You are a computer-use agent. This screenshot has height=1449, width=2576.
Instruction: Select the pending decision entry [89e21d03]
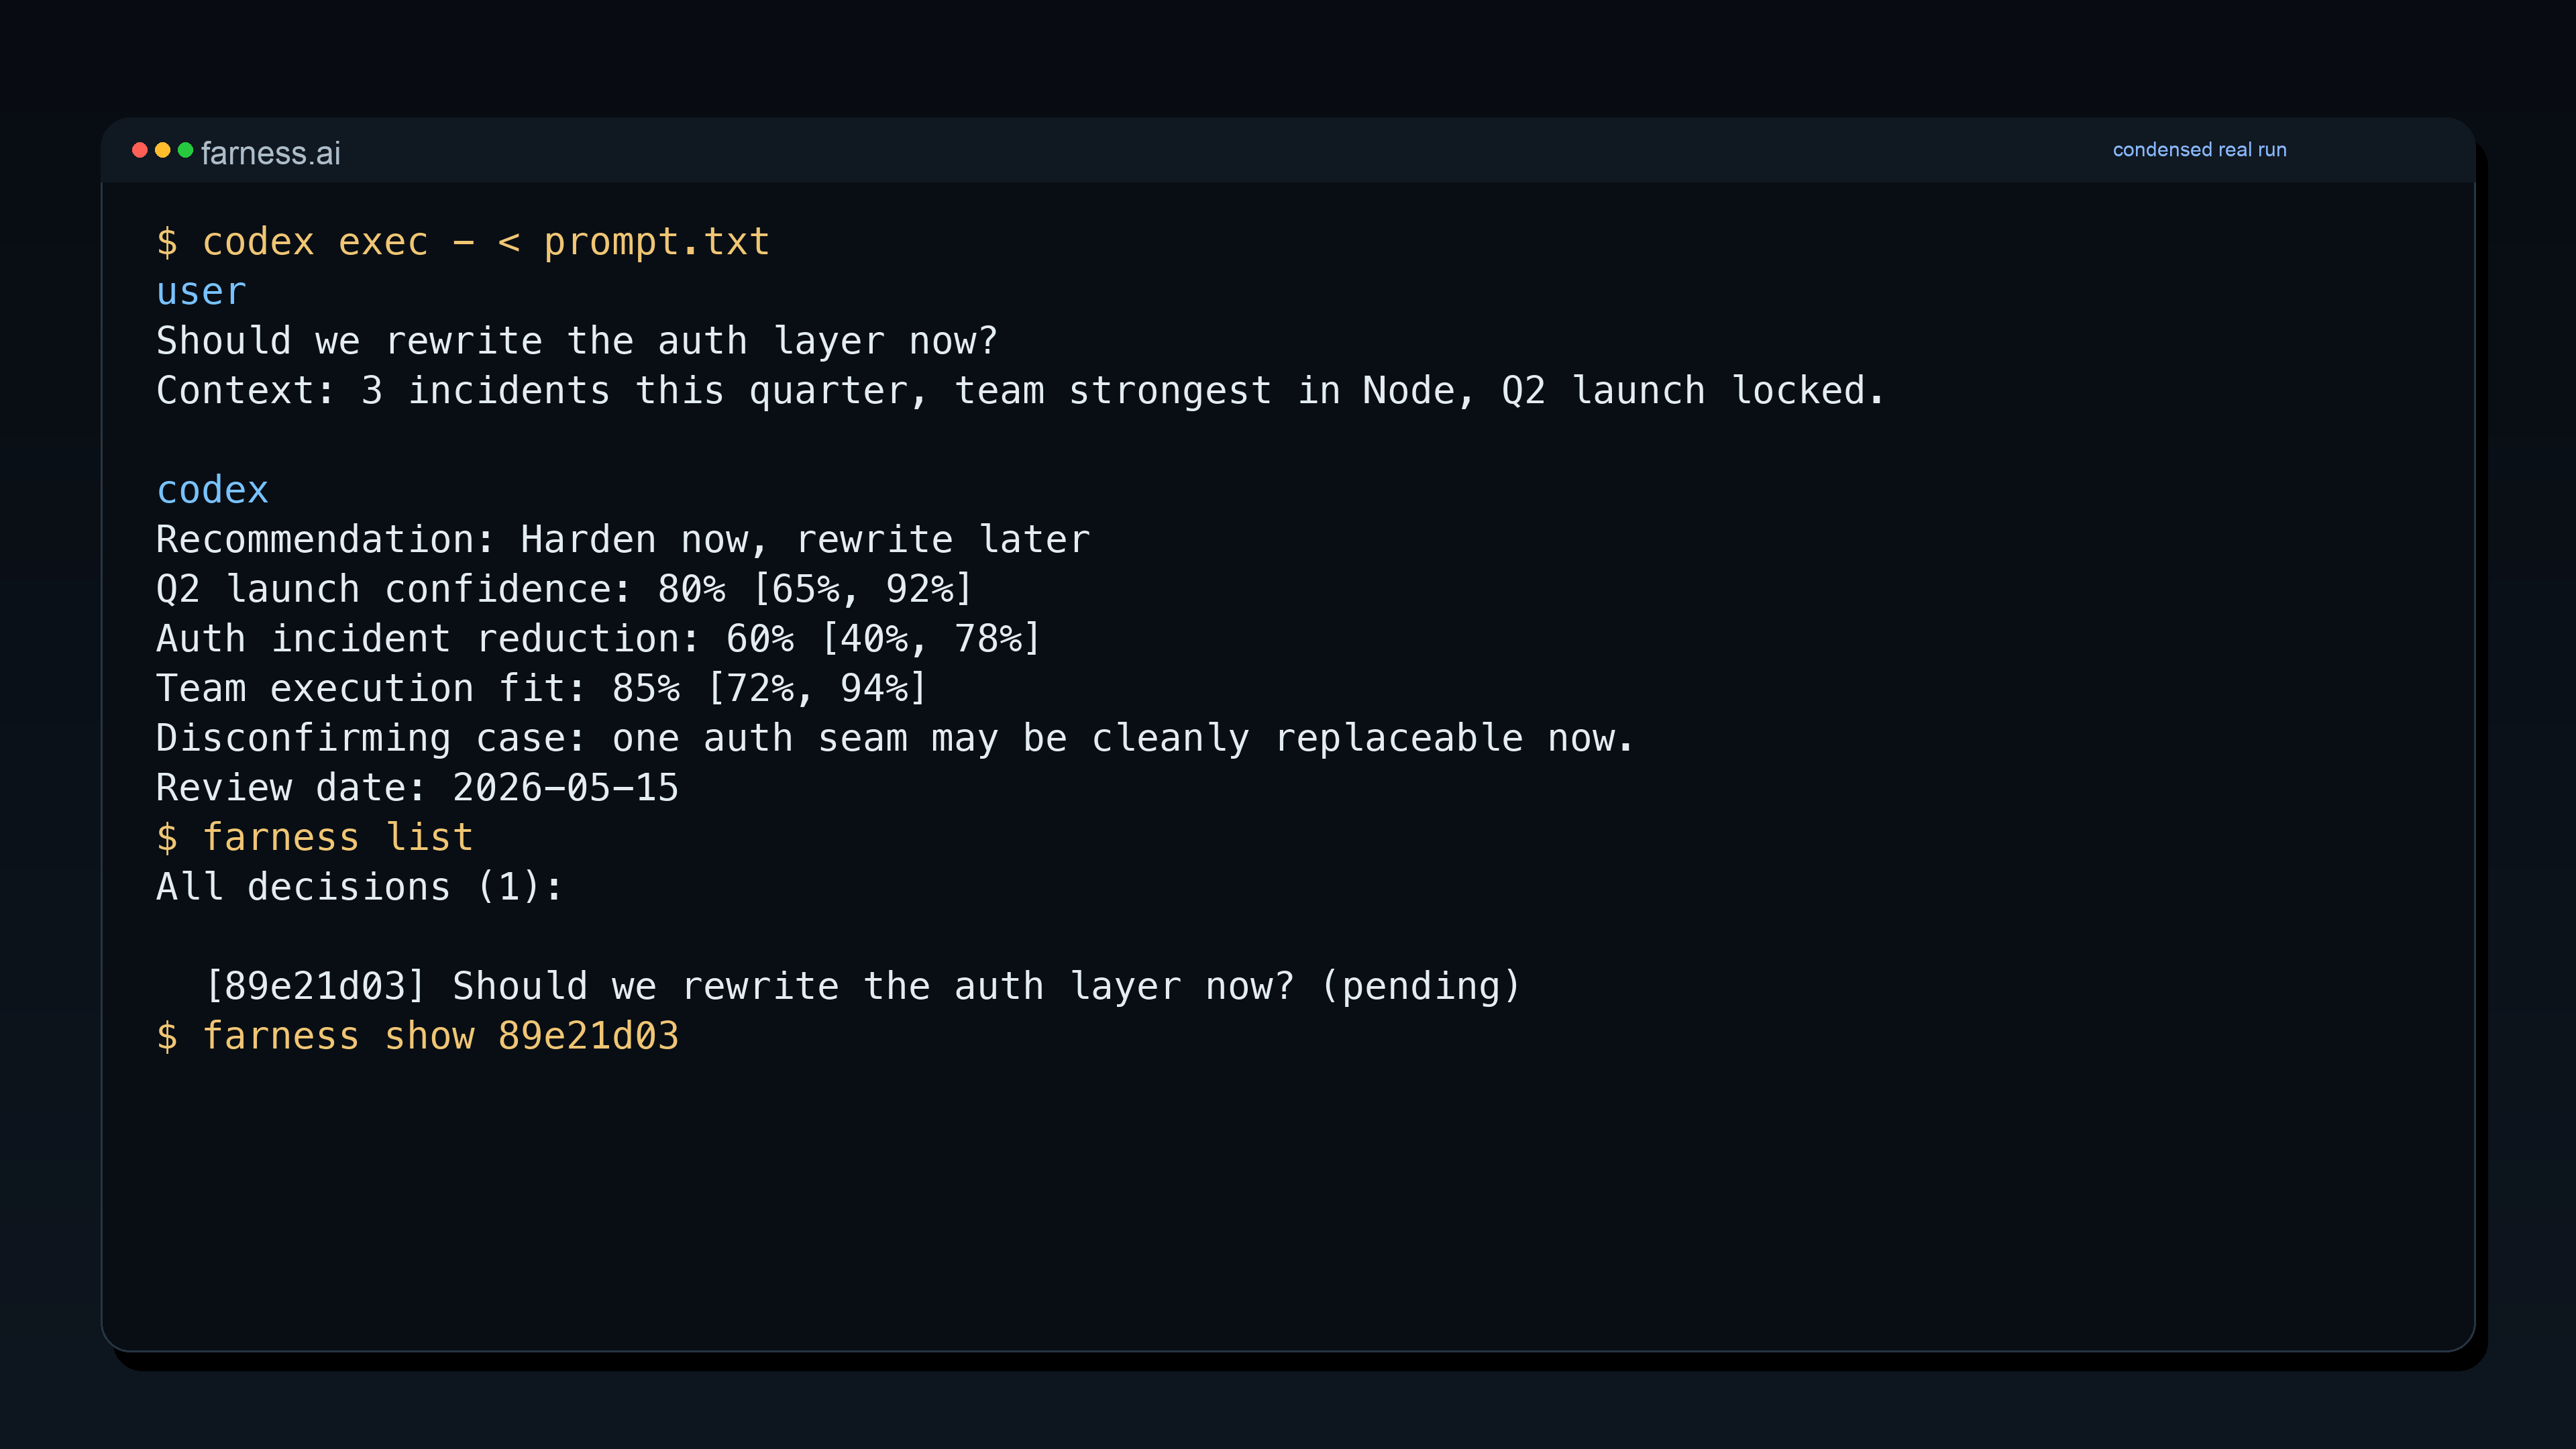(862, 986)
